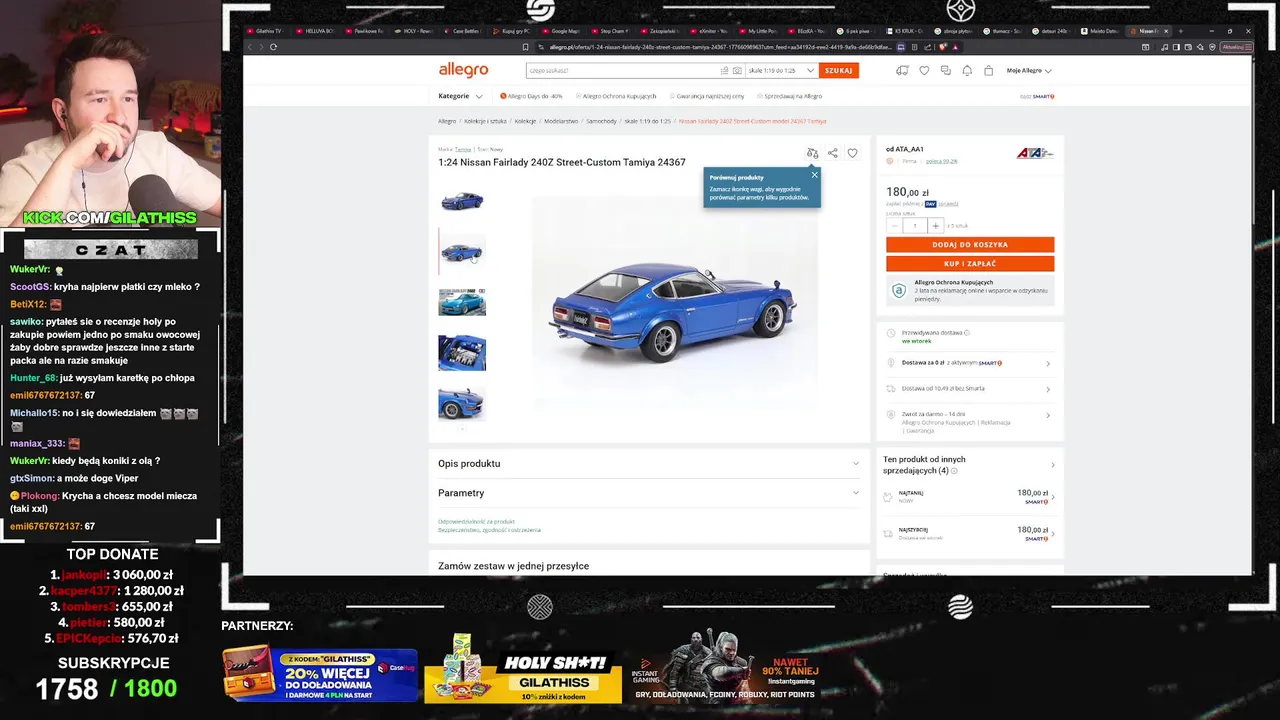
Task: Expand 'Dostawa od 10,49 zł bez Smarta' row
Action: 969,389
